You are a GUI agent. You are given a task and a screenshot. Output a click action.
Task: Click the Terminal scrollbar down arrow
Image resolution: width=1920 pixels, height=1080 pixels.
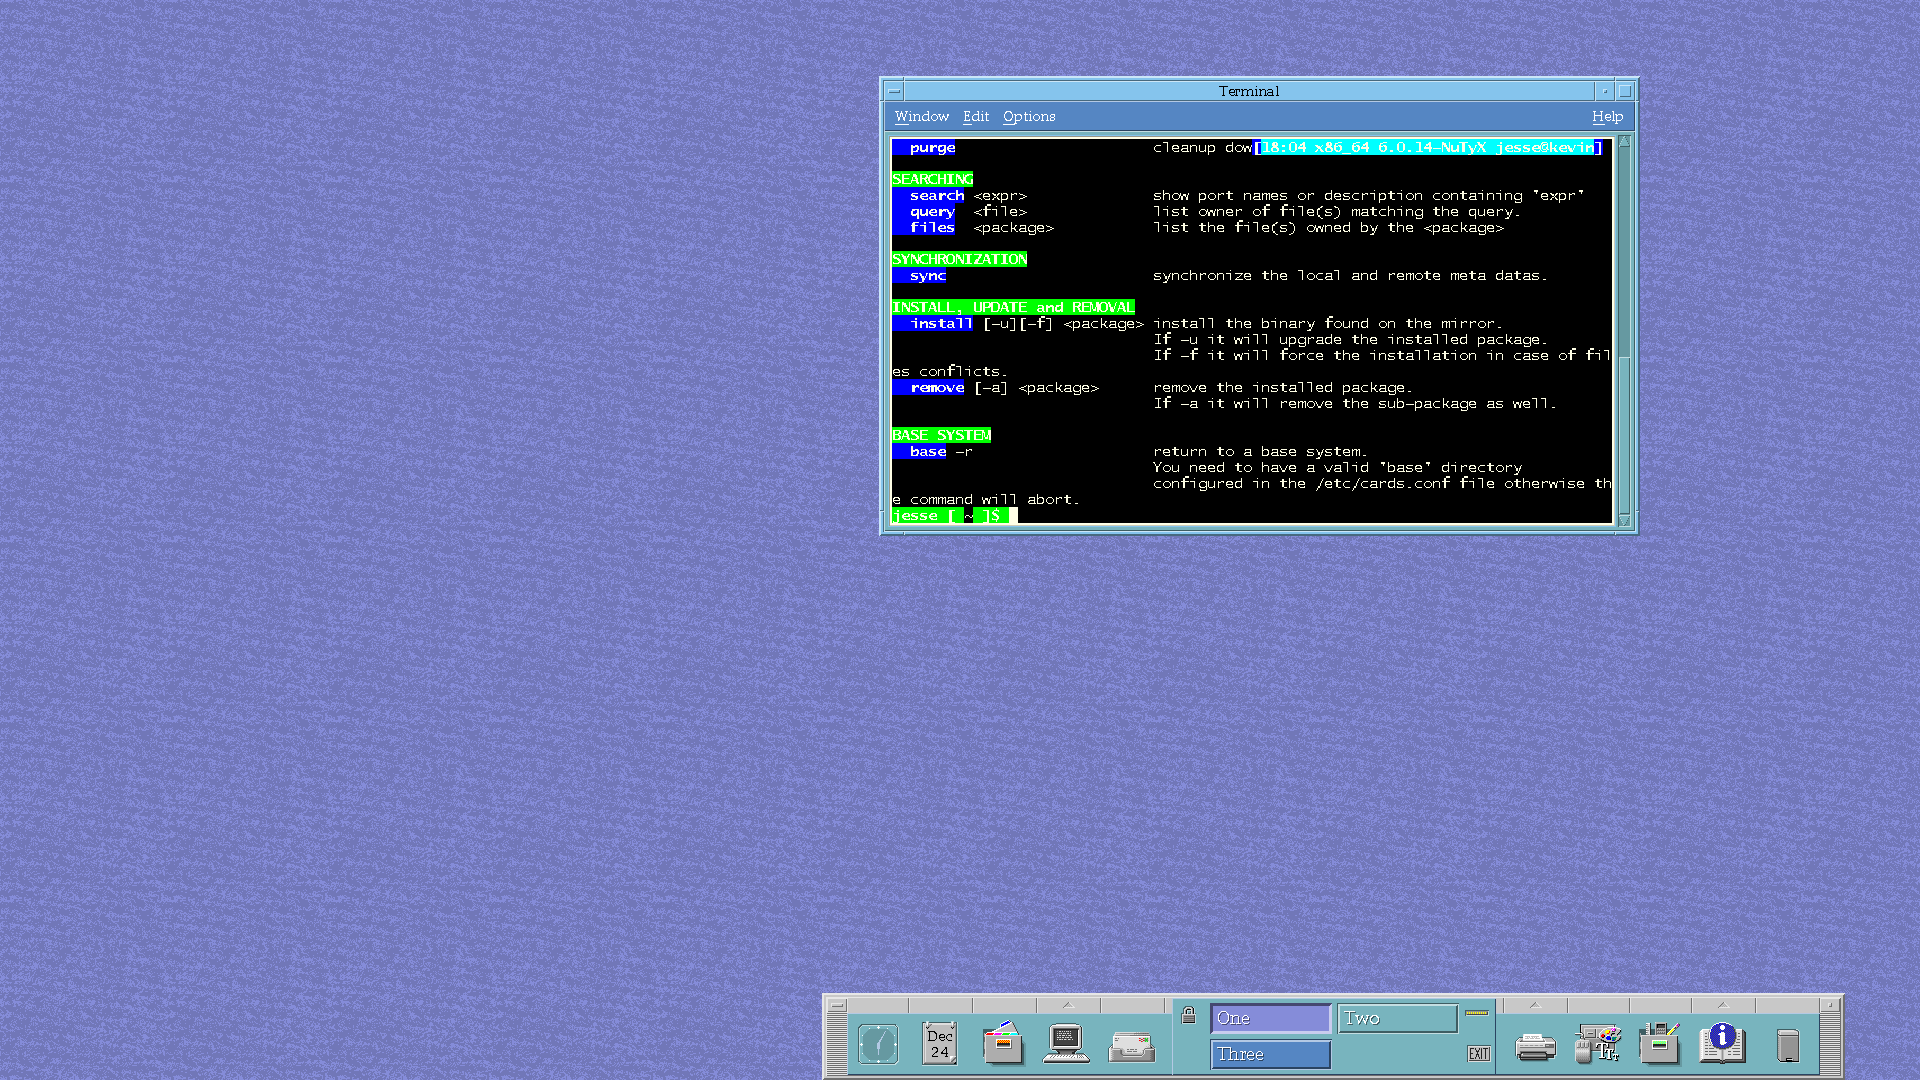1624,520
